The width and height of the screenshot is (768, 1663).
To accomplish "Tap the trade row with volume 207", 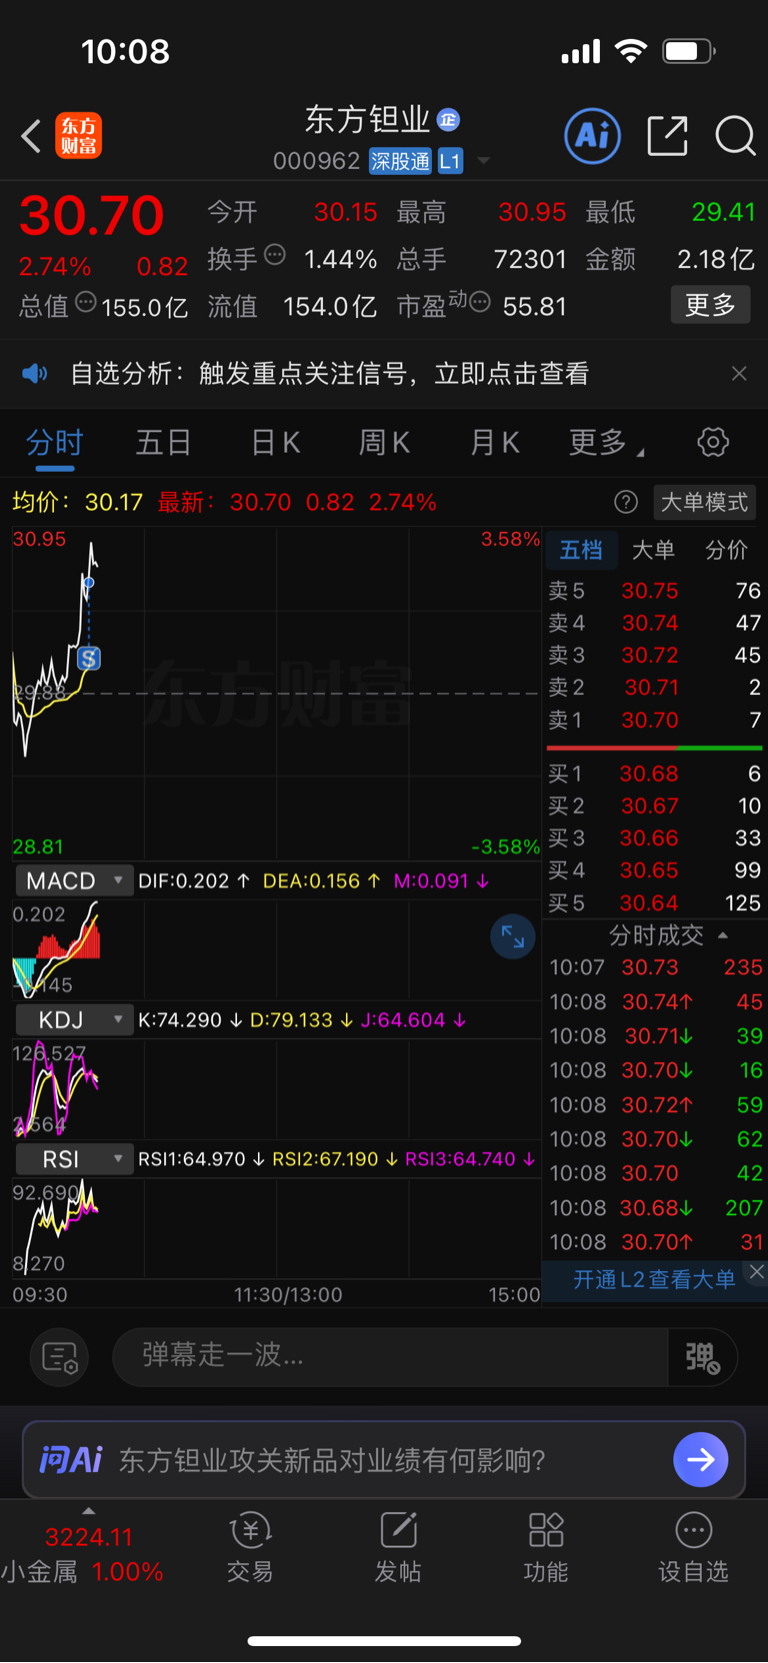I will click(655, 1208).
